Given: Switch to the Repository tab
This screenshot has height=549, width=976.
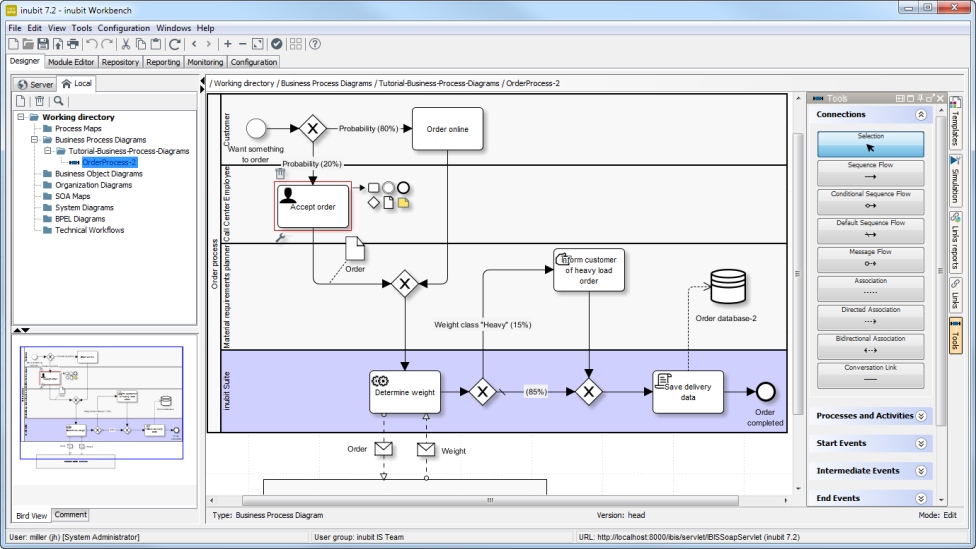Looking at the screenshot, I should [x=120, y=62].
